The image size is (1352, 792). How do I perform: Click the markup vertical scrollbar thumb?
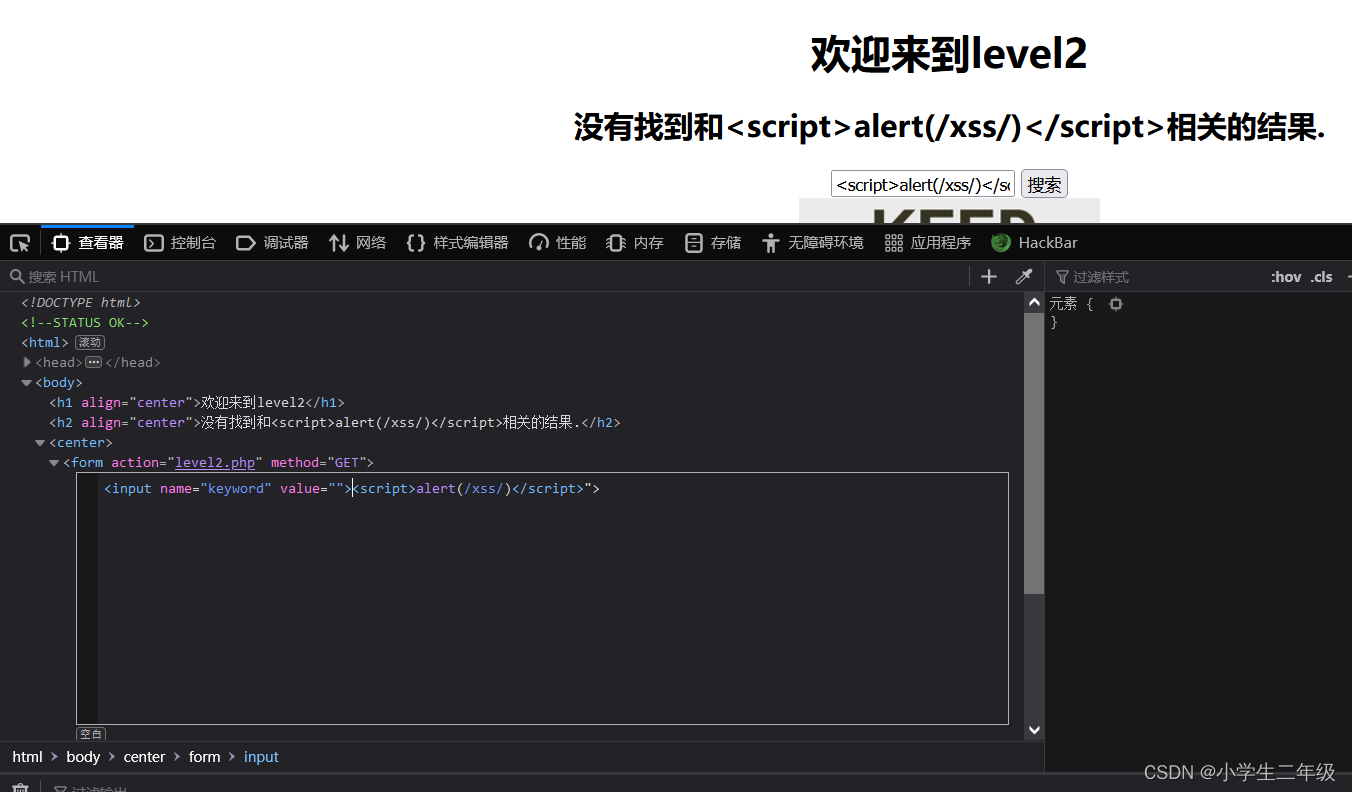pos(1034,453)
